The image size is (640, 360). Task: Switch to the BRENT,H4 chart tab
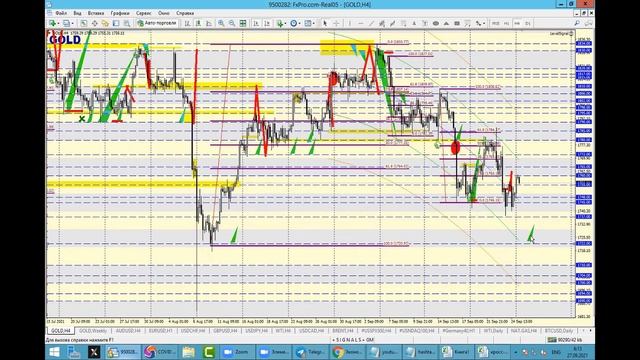pos(343,331)
